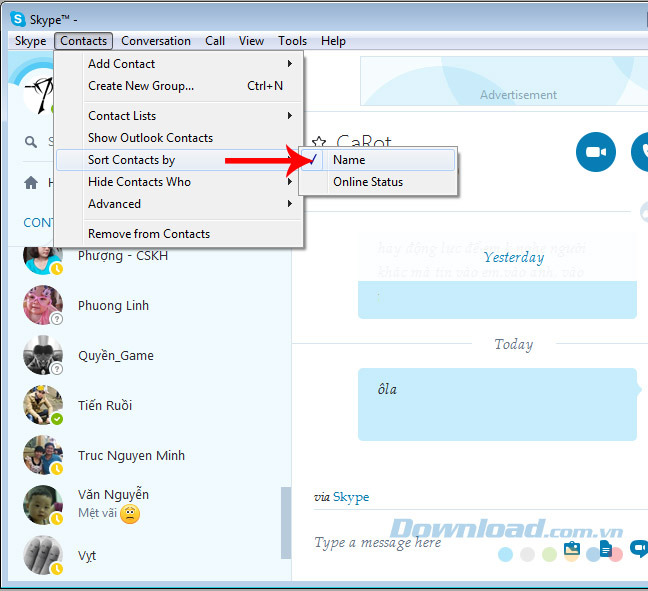Open the View menu
648x591 pixels.
tap(251, 41)
